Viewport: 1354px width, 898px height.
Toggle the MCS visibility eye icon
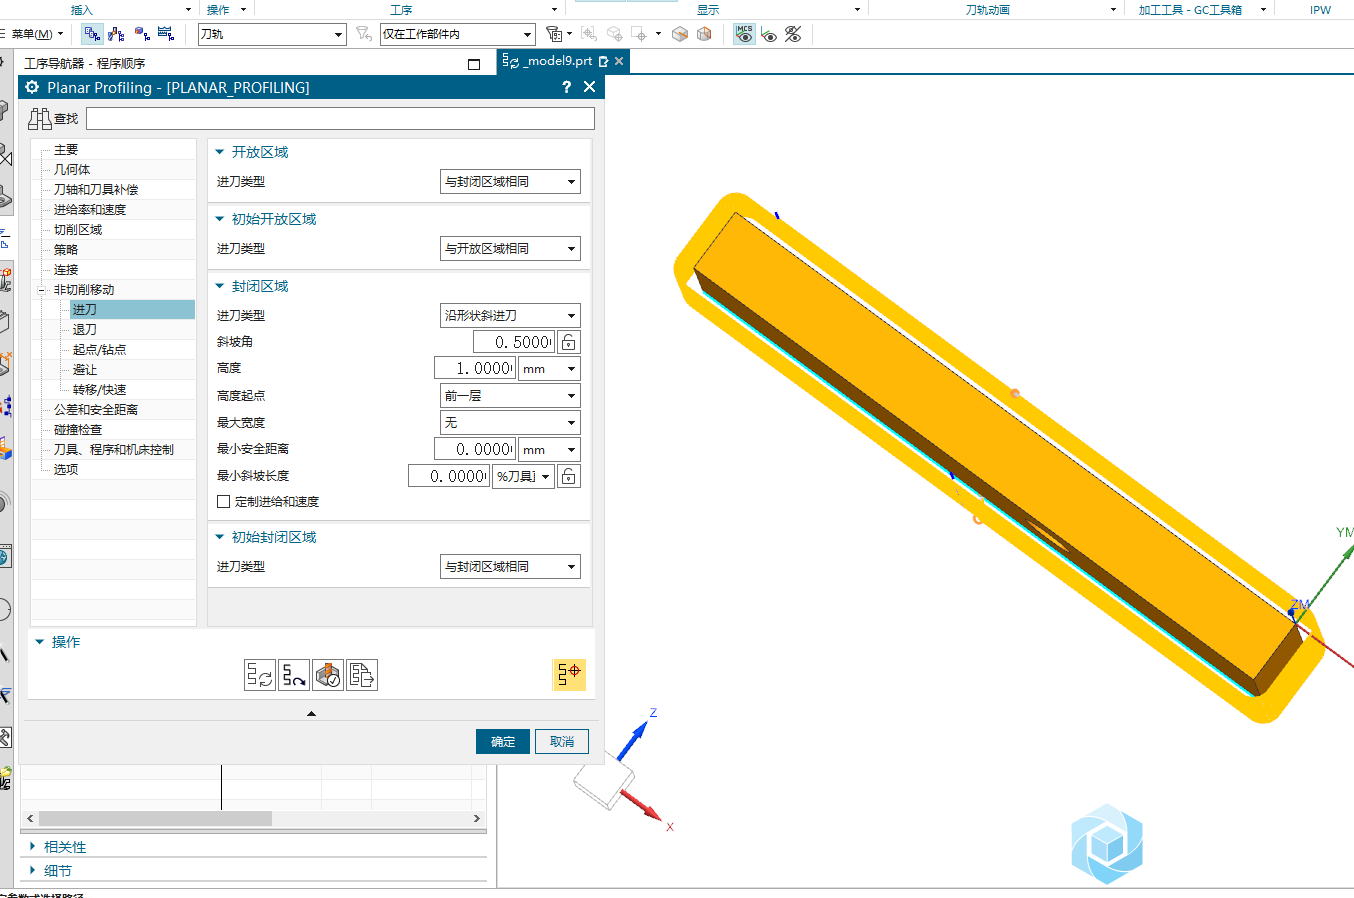[744, 34]
